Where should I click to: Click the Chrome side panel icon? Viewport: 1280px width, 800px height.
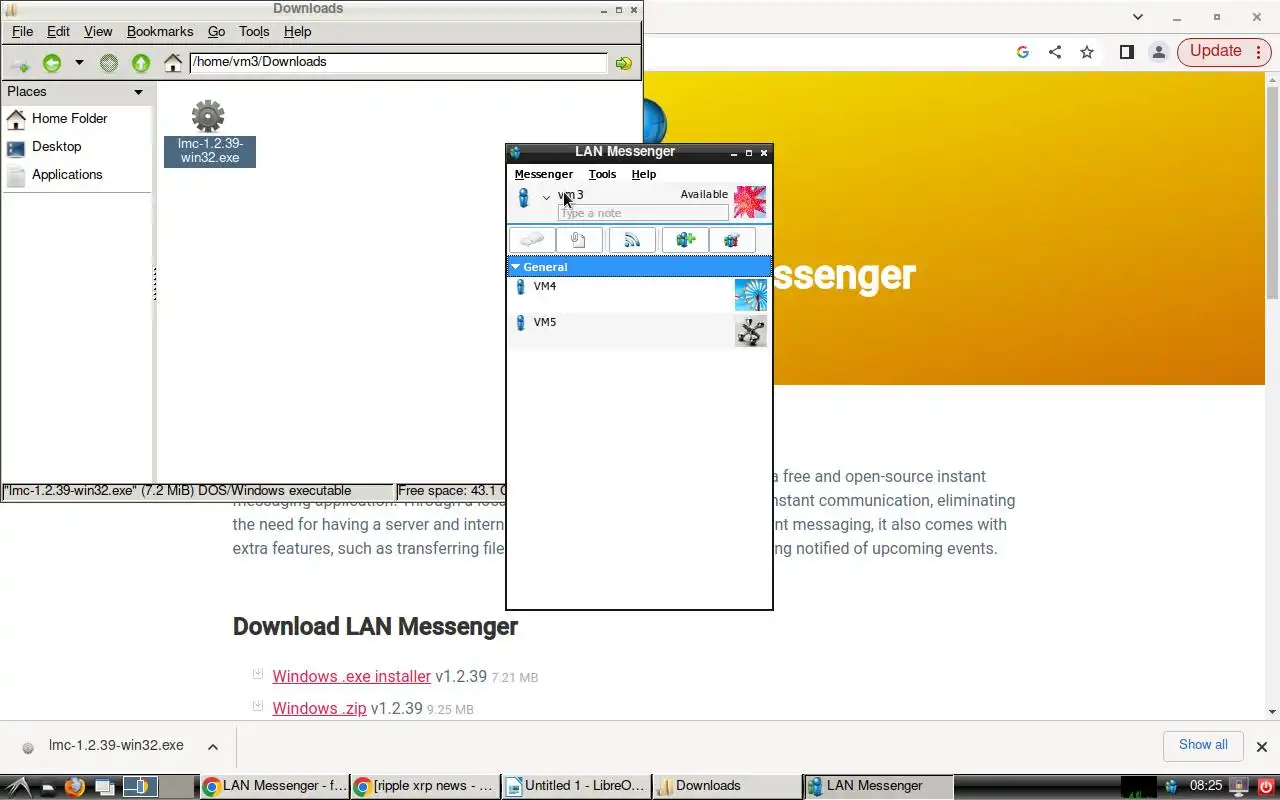[x=1127, y=52]
